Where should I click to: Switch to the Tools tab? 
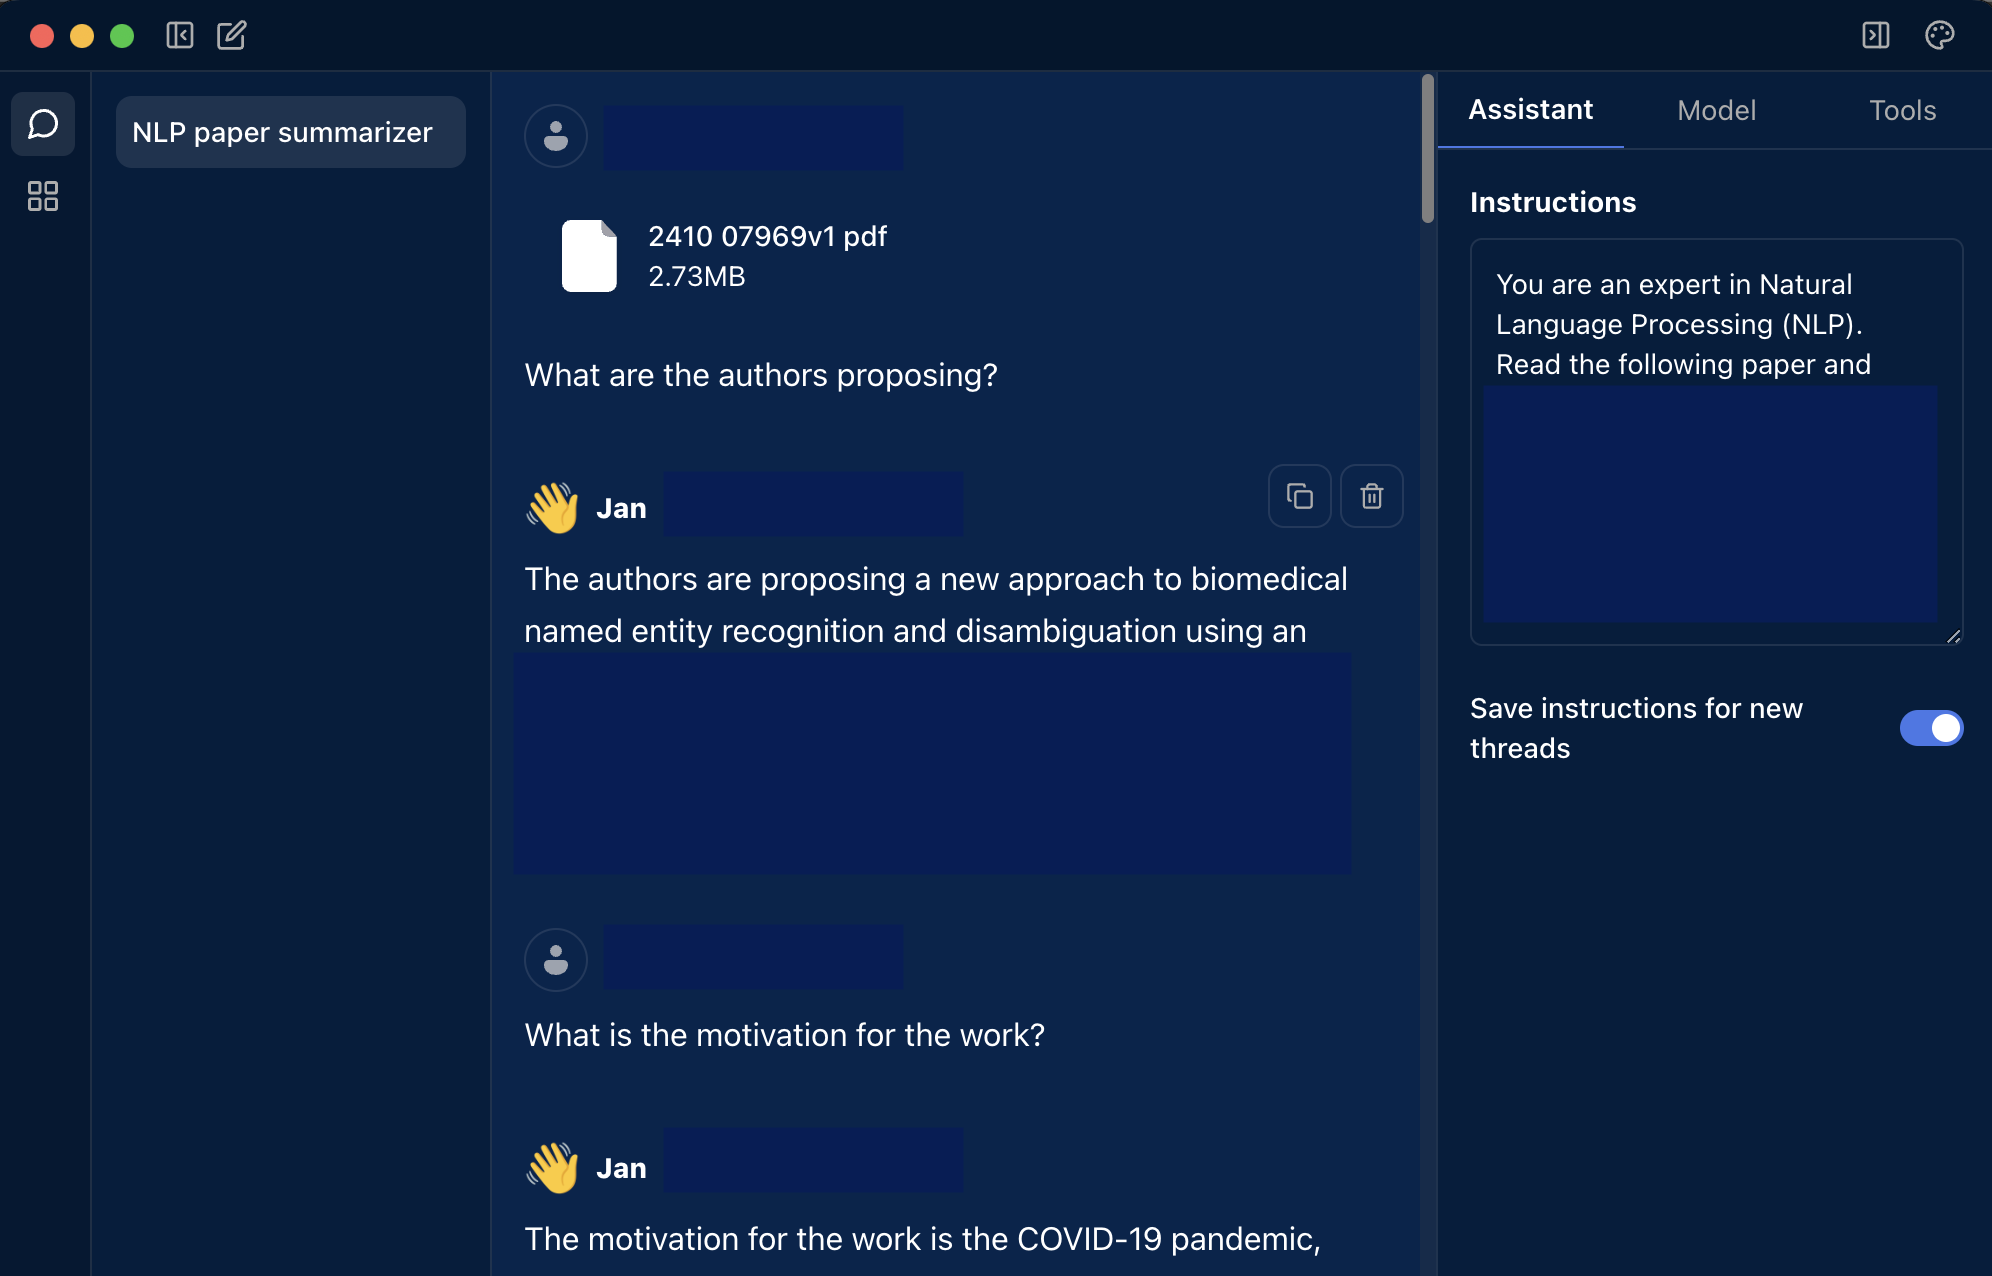coord(1902,110)
